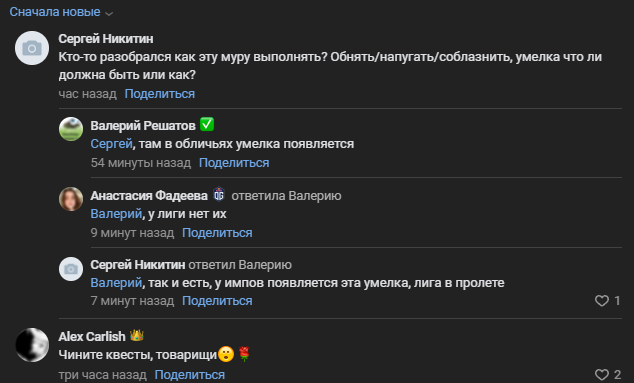
Task: Click Анастасия Фадеева's profile photo
Action: [x=71, y=199]
